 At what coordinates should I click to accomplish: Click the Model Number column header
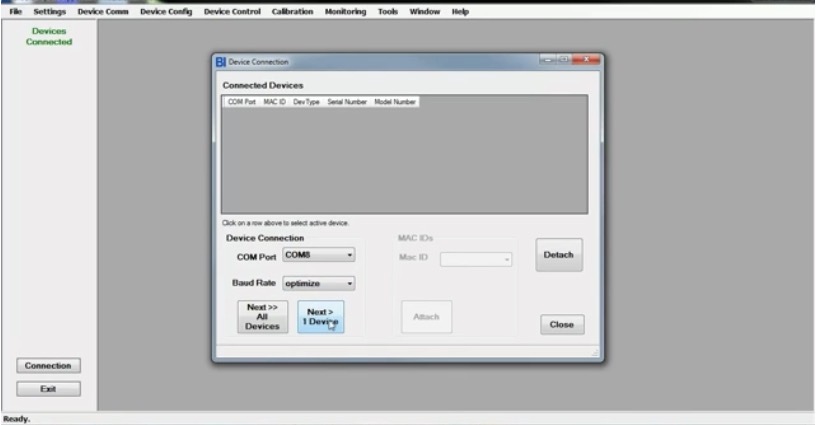[x=395, y=102]
